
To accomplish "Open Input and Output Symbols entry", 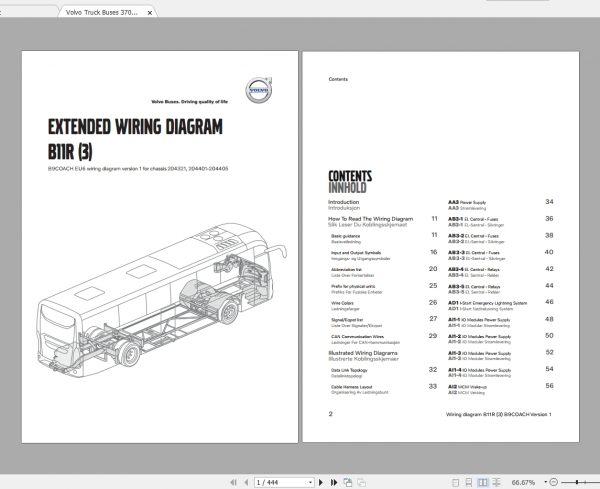I will point(356,253).
